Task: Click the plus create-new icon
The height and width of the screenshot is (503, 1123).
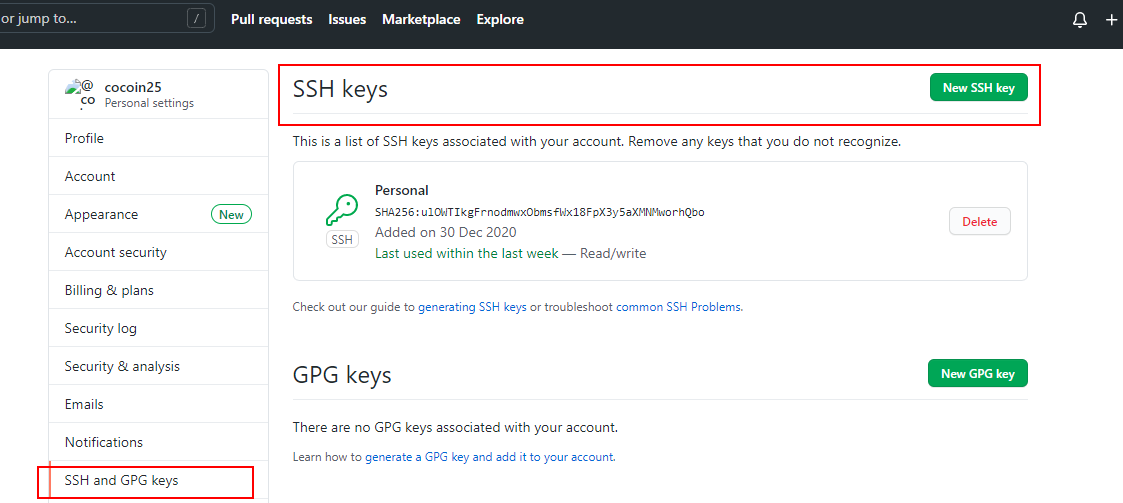Action: pos(1112,20)
